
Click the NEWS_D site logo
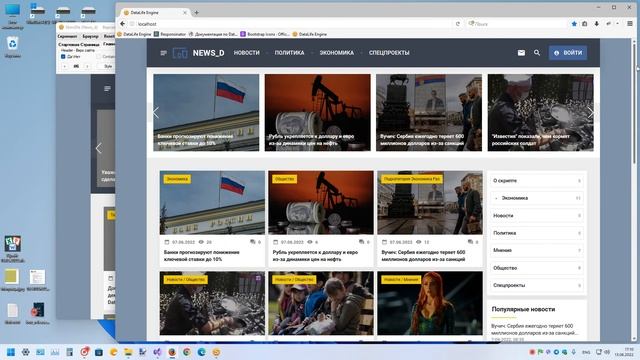tap(198, 53)
